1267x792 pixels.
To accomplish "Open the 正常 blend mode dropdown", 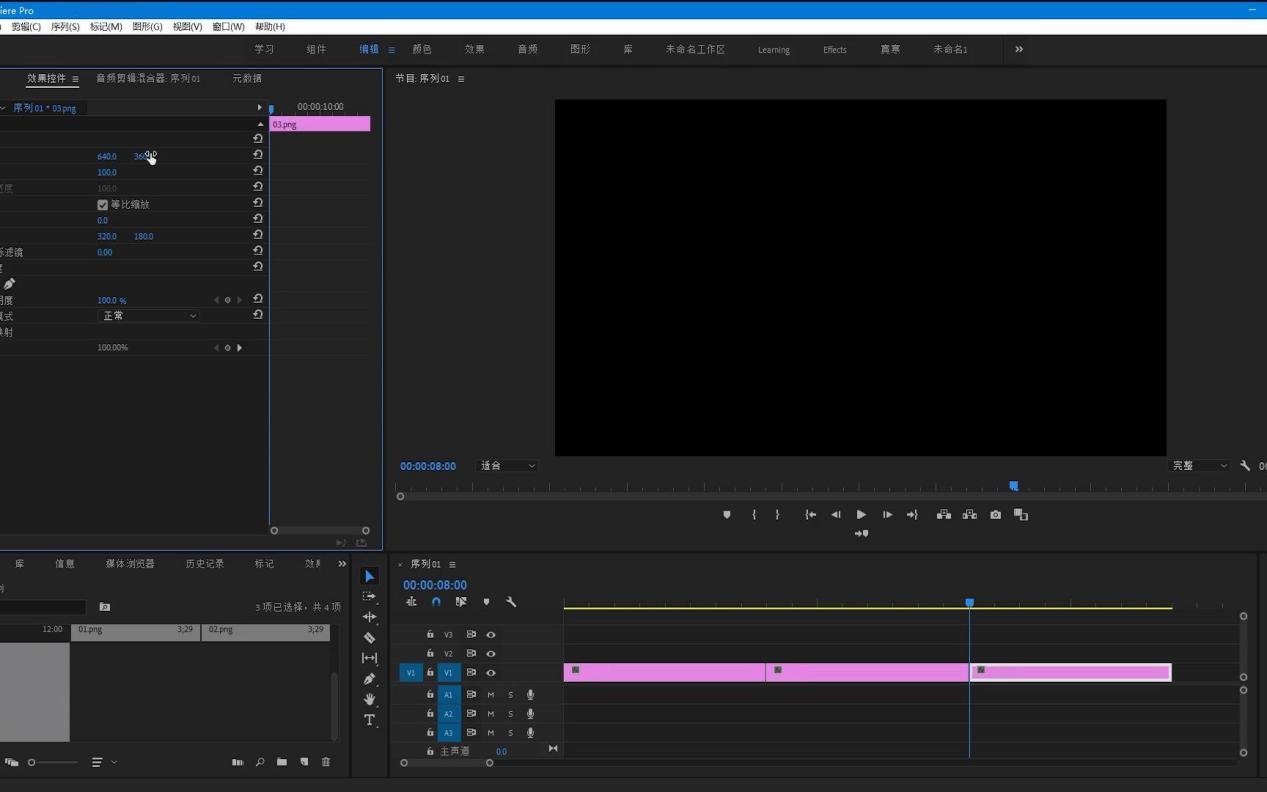I will click(x=149, y=316).
